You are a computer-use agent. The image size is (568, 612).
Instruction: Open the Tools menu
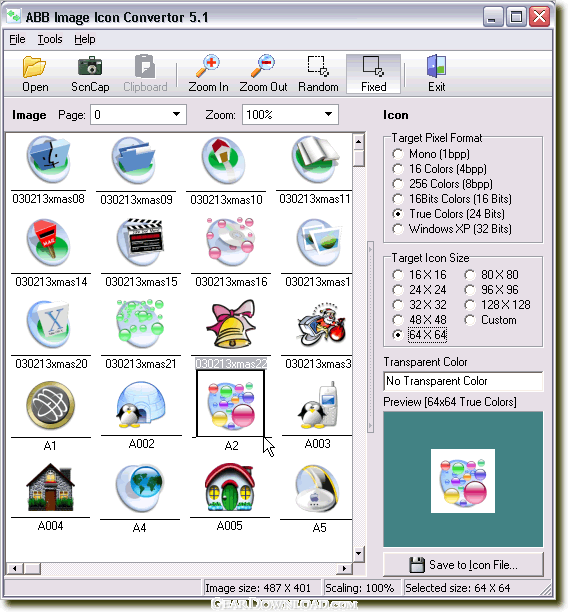click(50, 39)
